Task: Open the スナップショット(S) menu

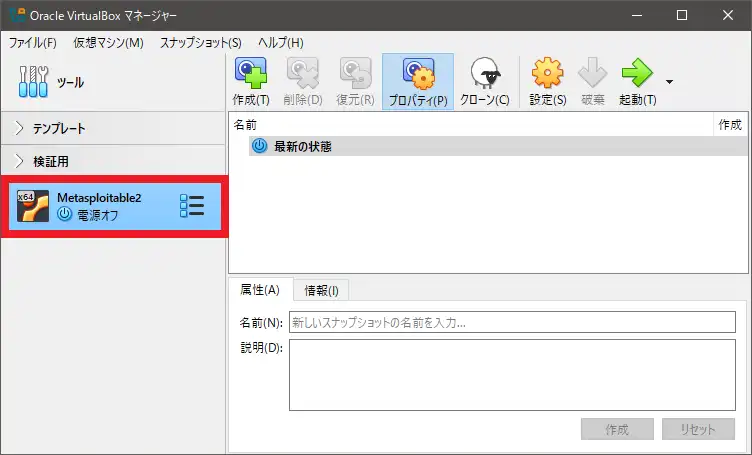Action: (200, 43)
